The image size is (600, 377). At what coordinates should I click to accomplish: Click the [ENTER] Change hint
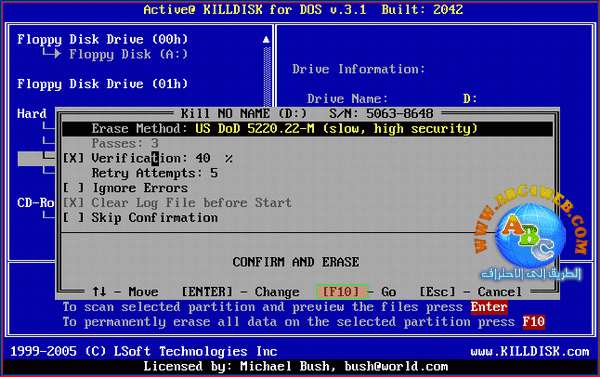coord(240,292)
